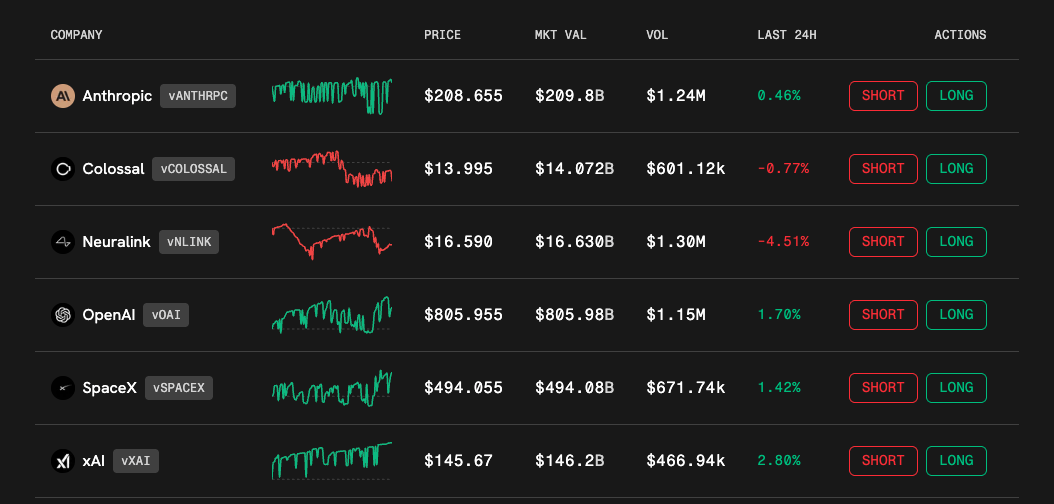Viewport: 1054px width, 504px height.
Task: Go long on SpaceX
Action: point(956,388)
